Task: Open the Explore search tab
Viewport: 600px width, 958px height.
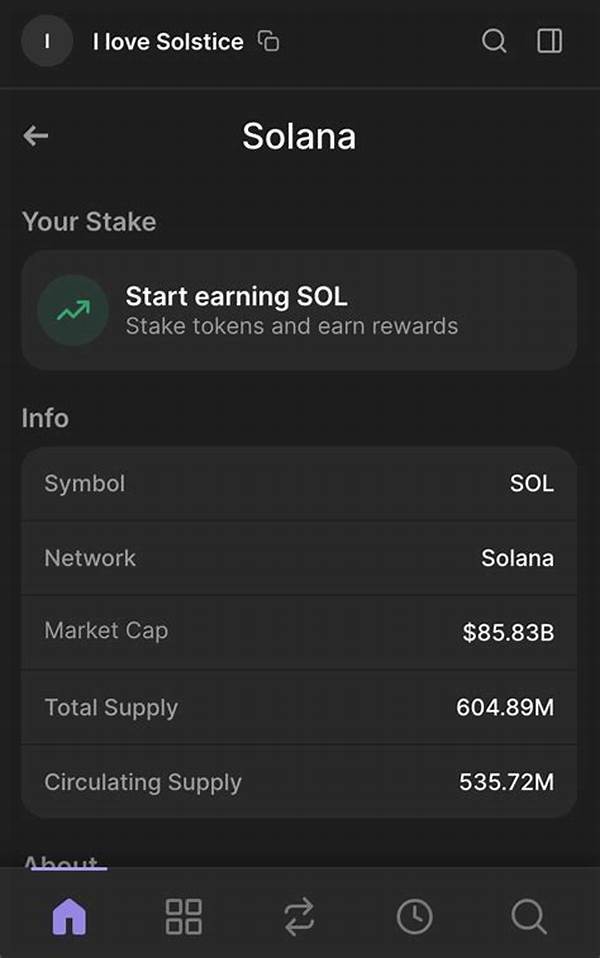Action: [x=528, y=916]
